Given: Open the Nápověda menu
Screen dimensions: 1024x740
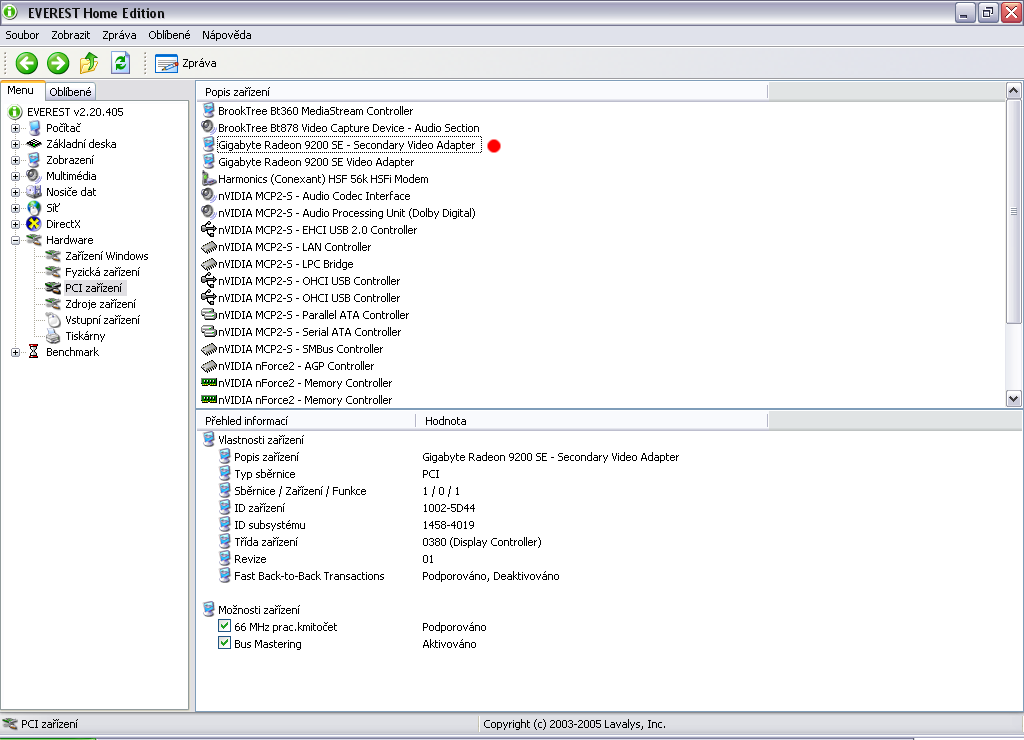Looking at the screenshot, I should pyautogui.click(x=227, y=35).
